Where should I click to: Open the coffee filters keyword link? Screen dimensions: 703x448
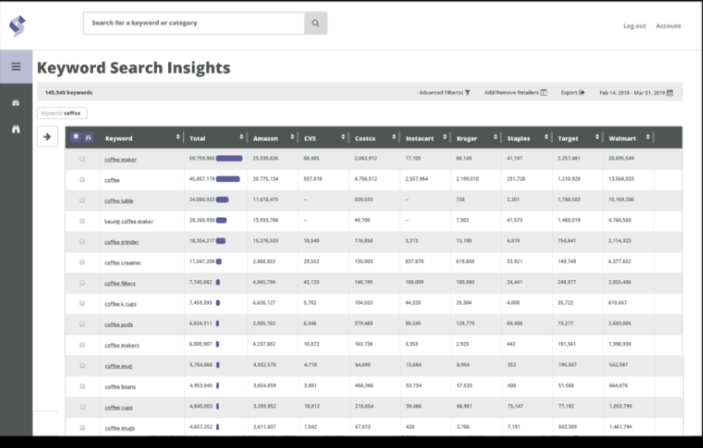tap(120, 283)
